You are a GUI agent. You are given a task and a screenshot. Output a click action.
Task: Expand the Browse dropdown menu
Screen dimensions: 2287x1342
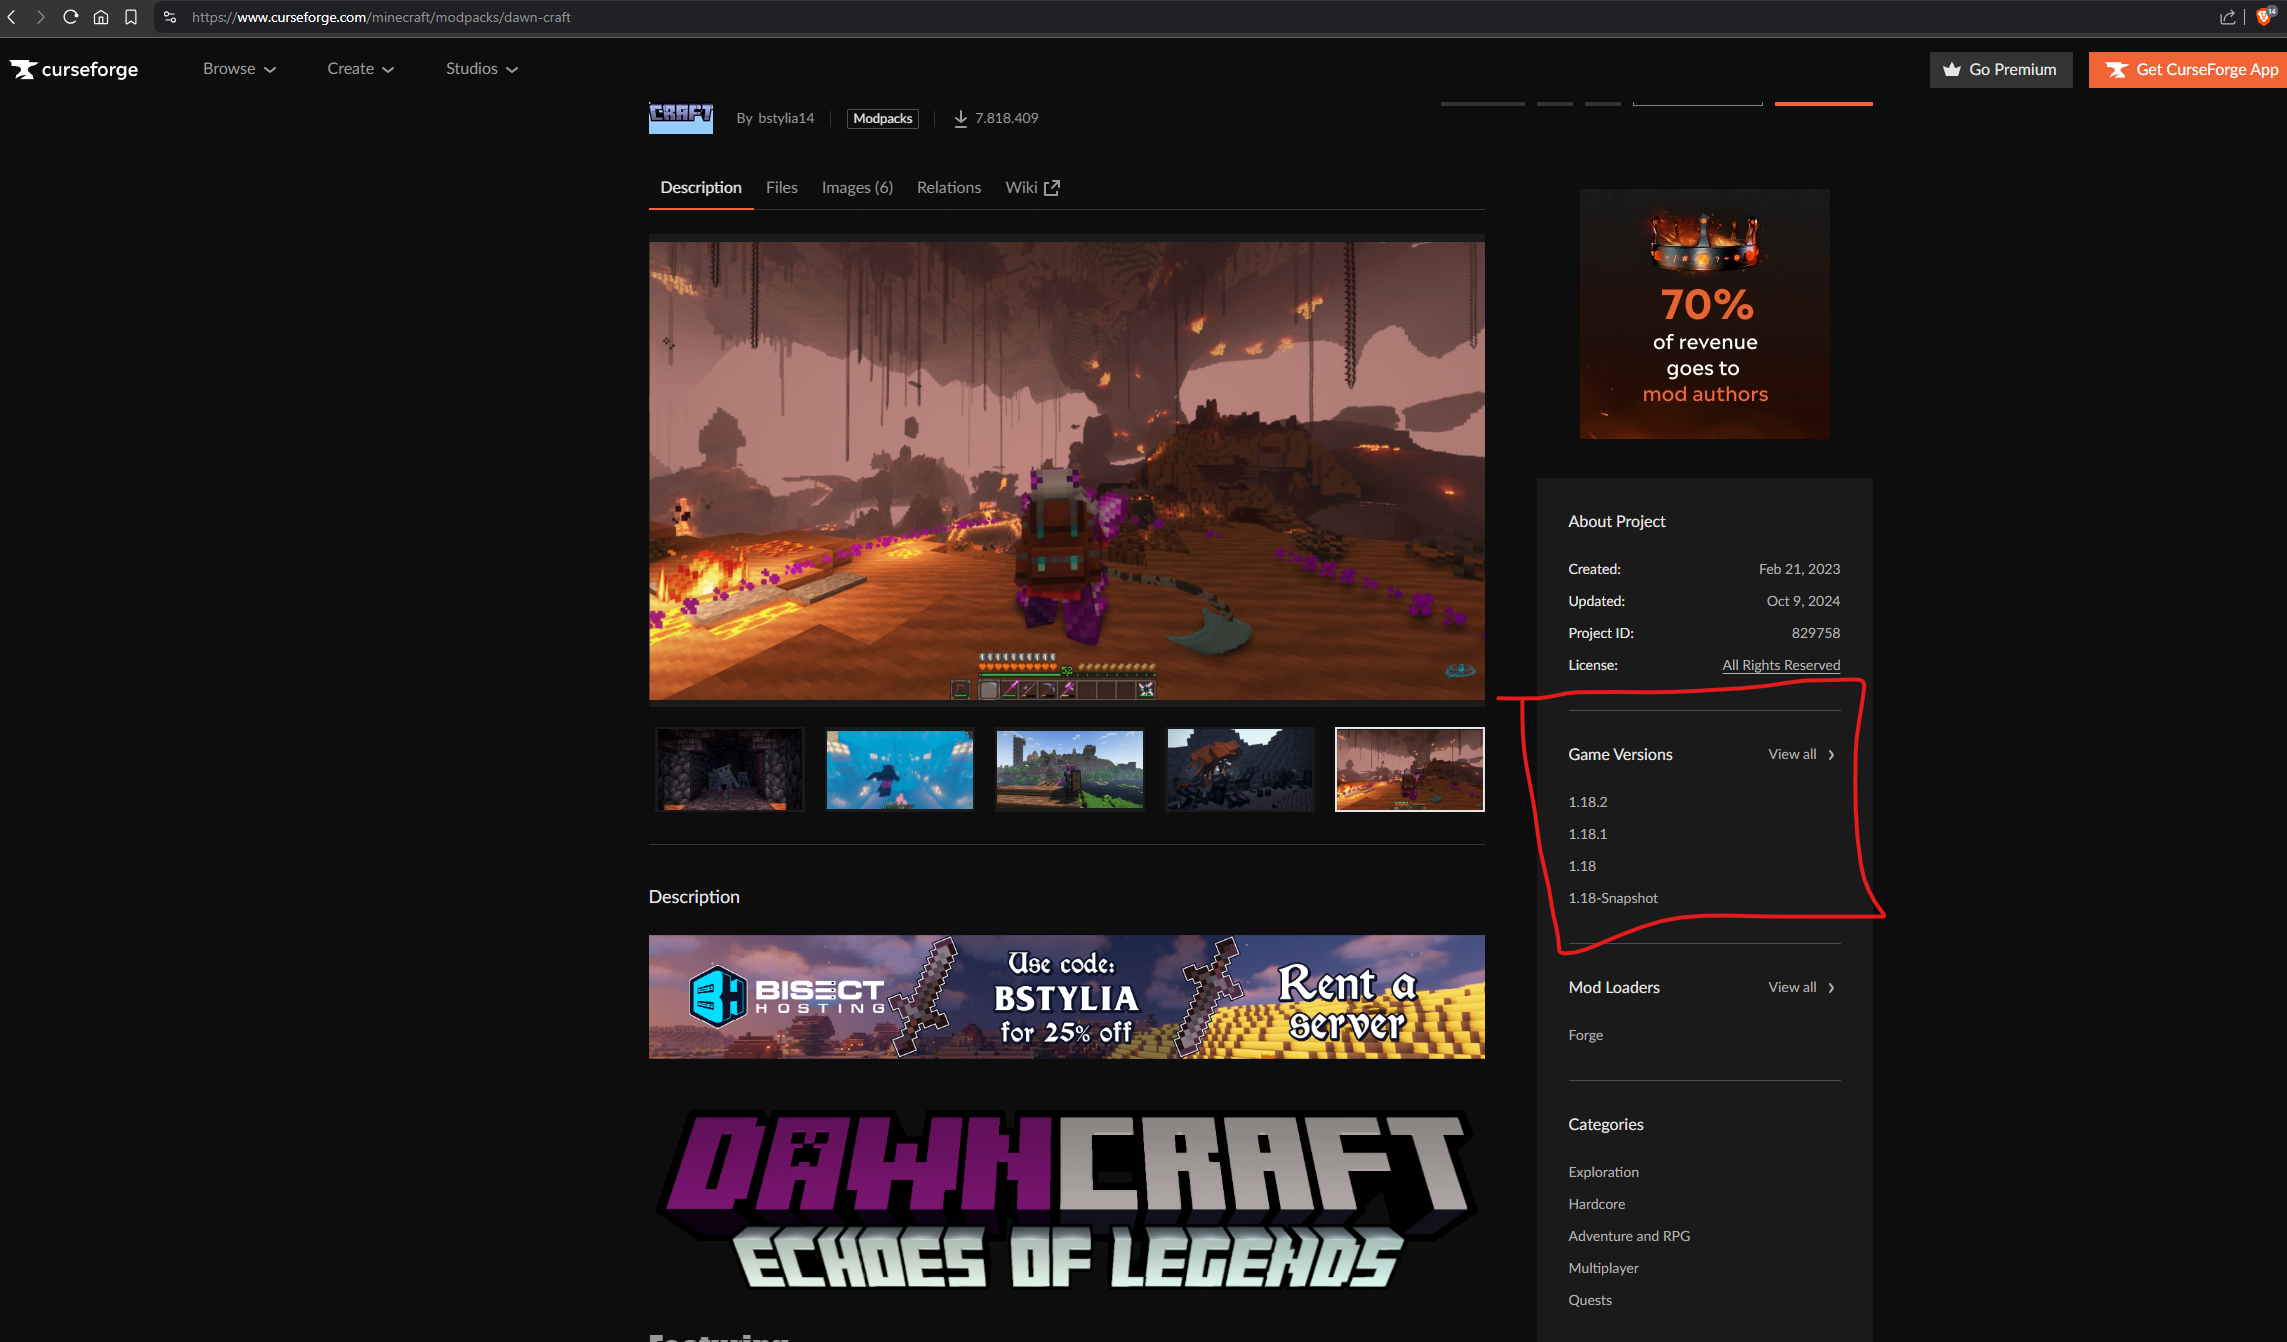[x=239, y=69]
